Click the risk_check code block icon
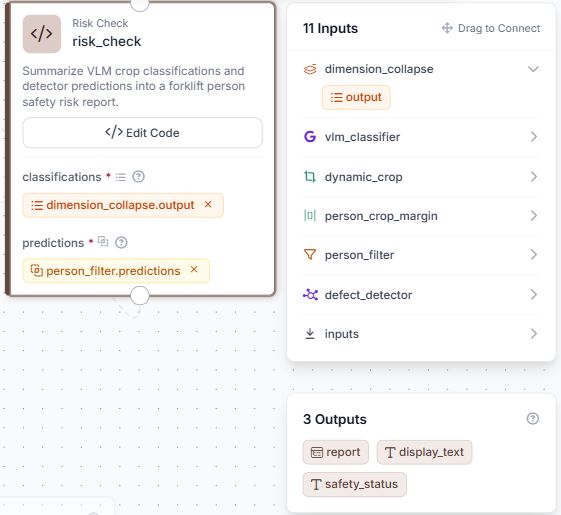The height and width of the screenshot is (515, 561). pyautogui.click(x=42, y=34)
